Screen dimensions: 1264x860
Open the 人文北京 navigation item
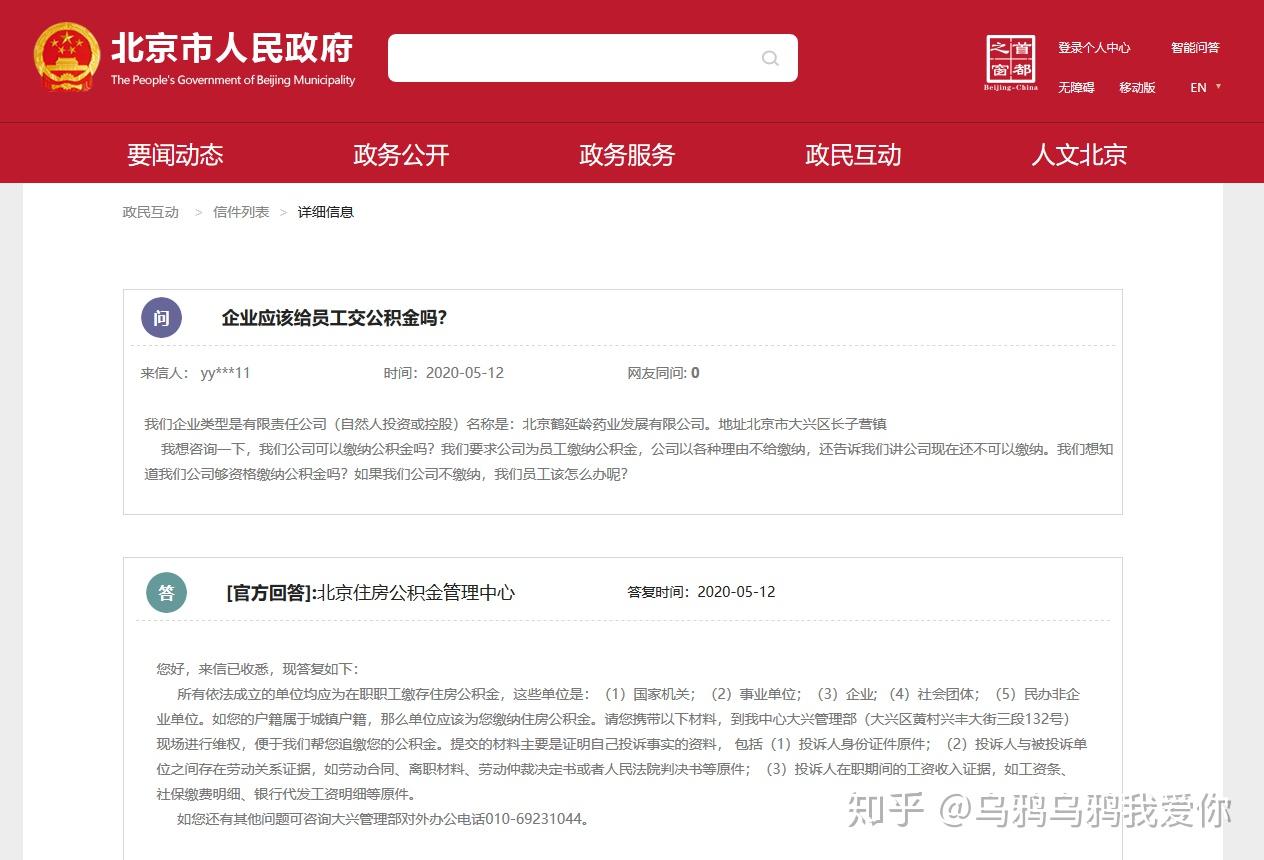[x=1079, y=155]
